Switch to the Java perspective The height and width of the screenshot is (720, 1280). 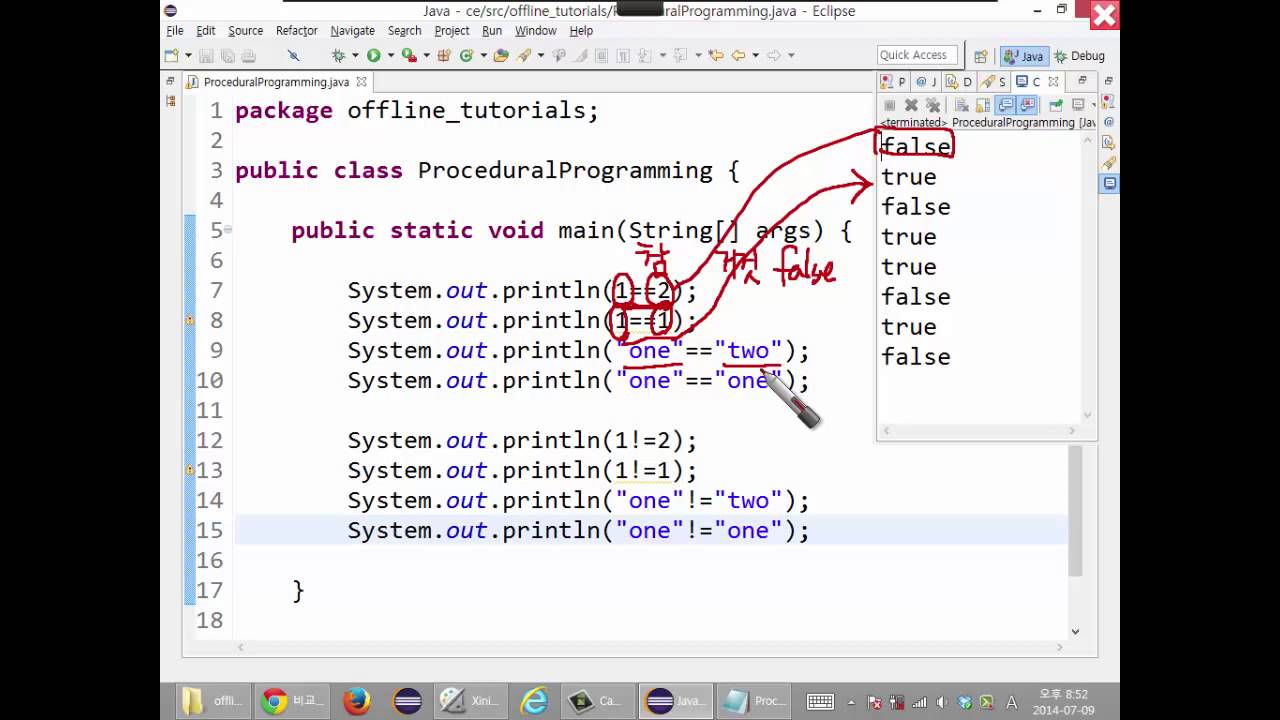[x=1024, y=56]
